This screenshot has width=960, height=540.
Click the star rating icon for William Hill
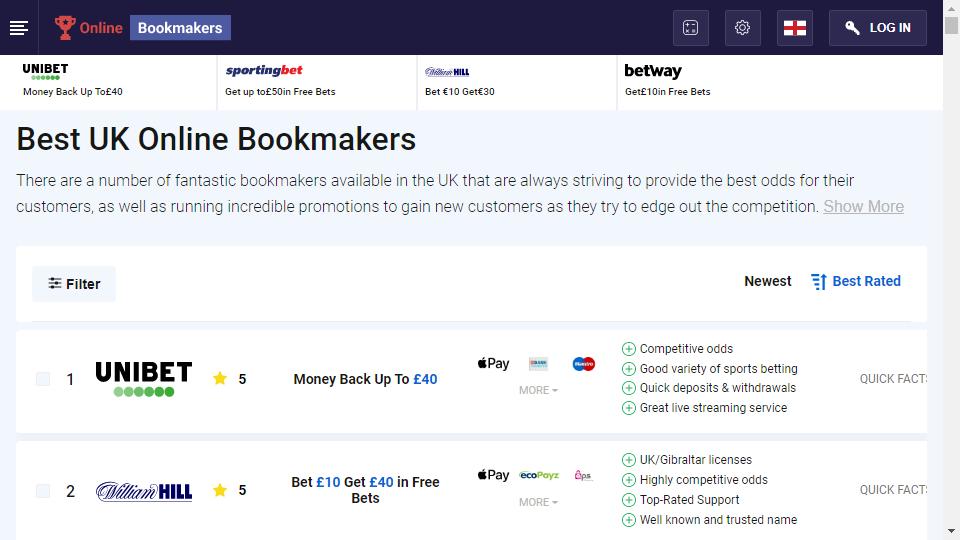point(220,490)
